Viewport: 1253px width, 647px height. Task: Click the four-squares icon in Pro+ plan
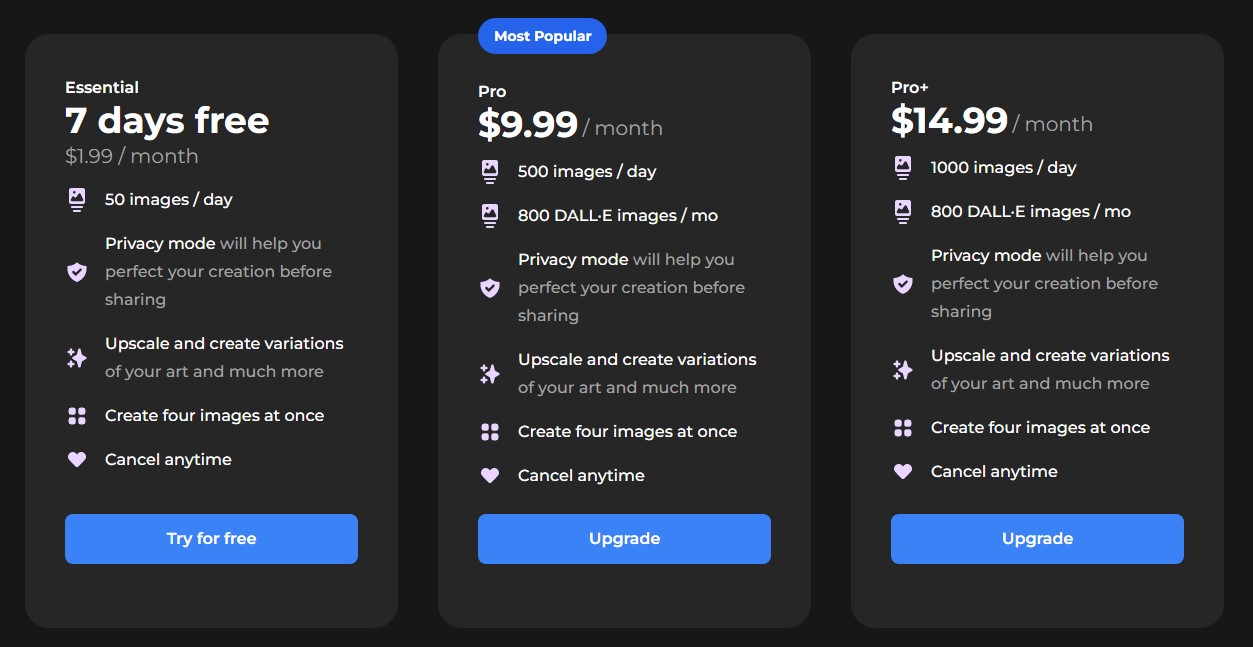click(903, 428)
